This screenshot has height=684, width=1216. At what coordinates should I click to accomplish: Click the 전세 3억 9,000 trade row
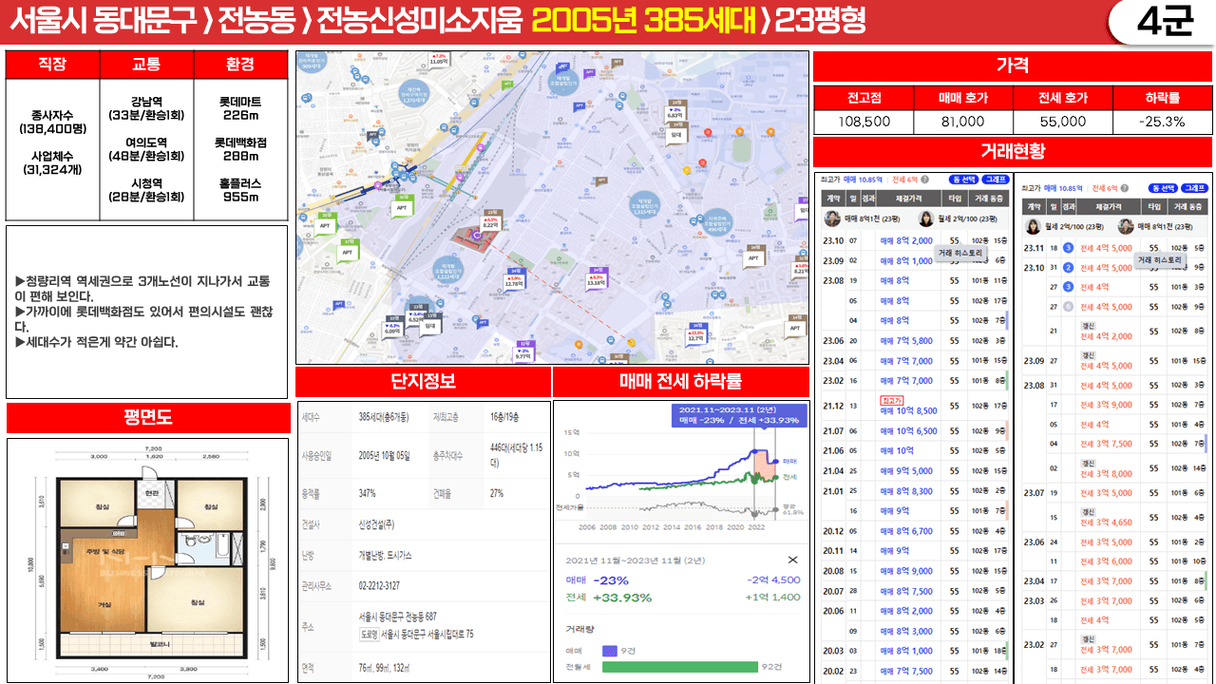1116,405
